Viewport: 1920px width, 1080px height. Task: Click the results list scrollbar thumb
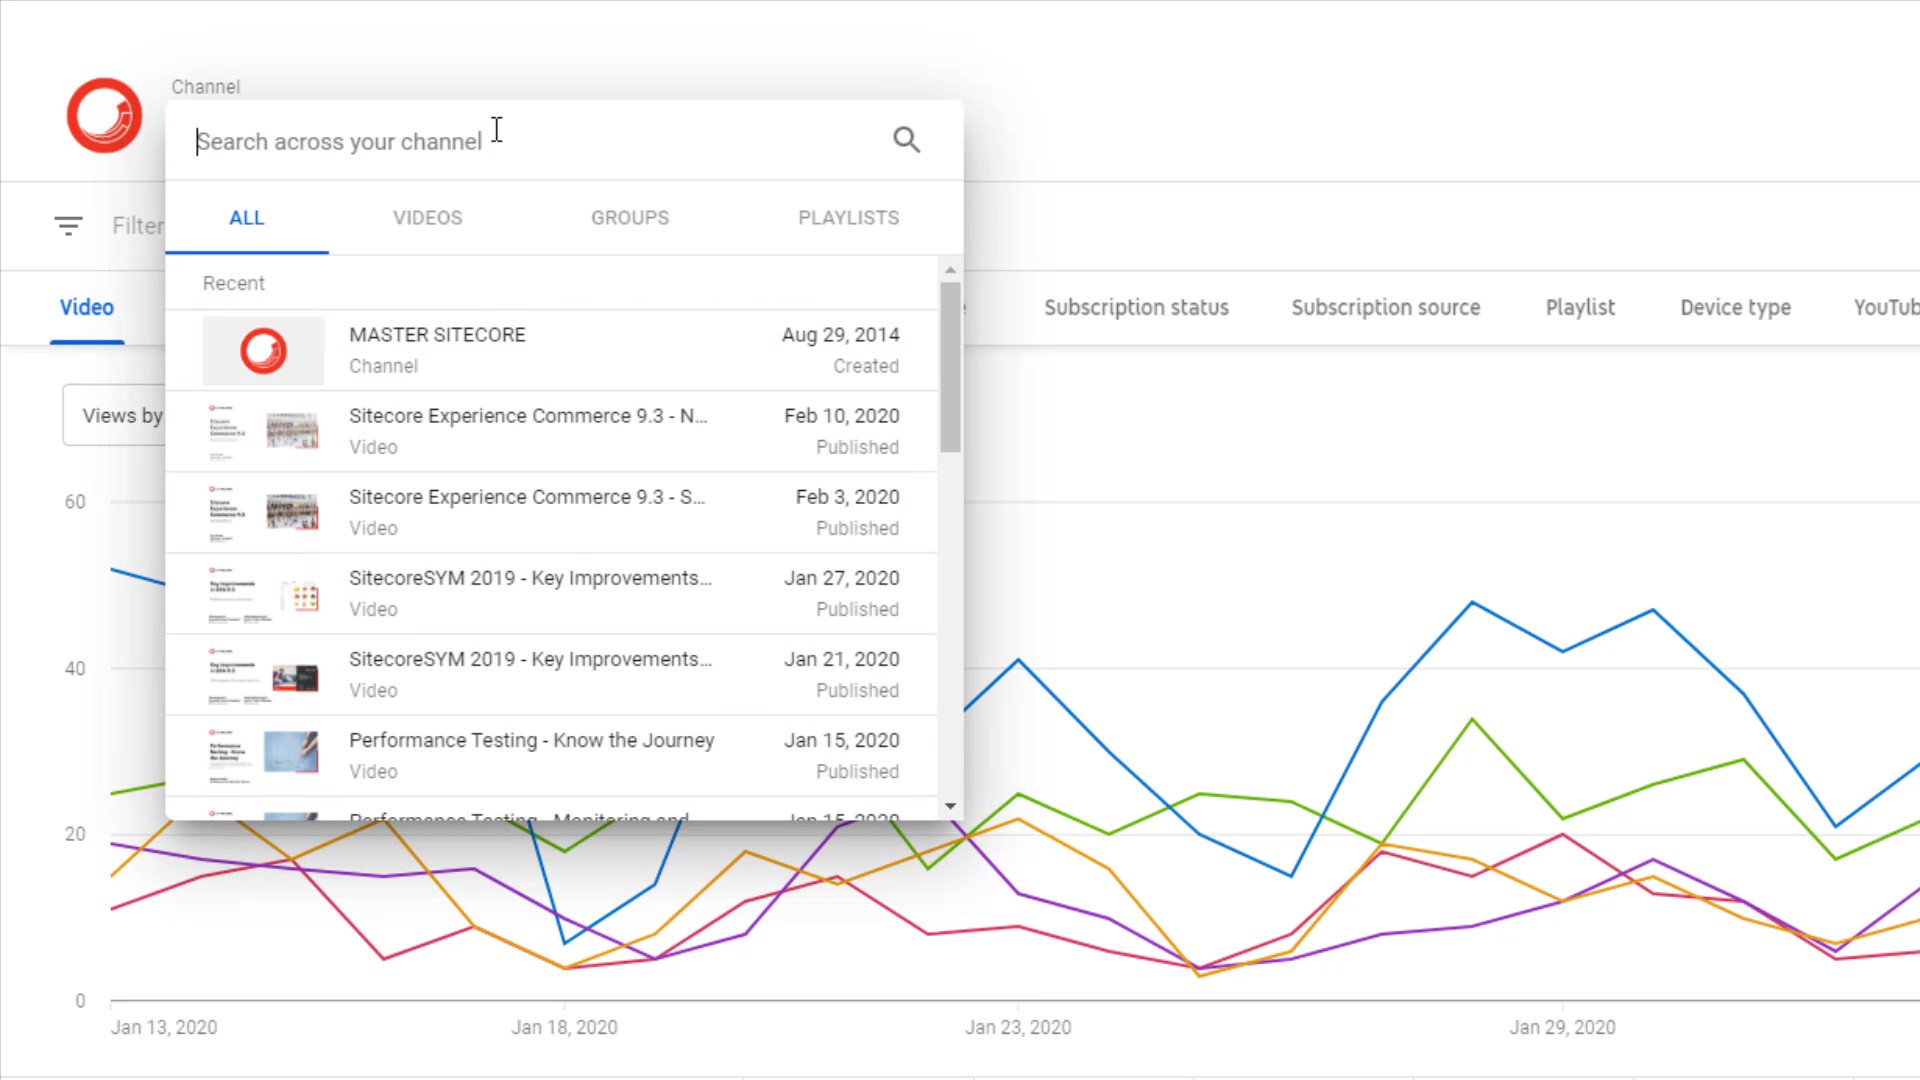click(950, 365)
